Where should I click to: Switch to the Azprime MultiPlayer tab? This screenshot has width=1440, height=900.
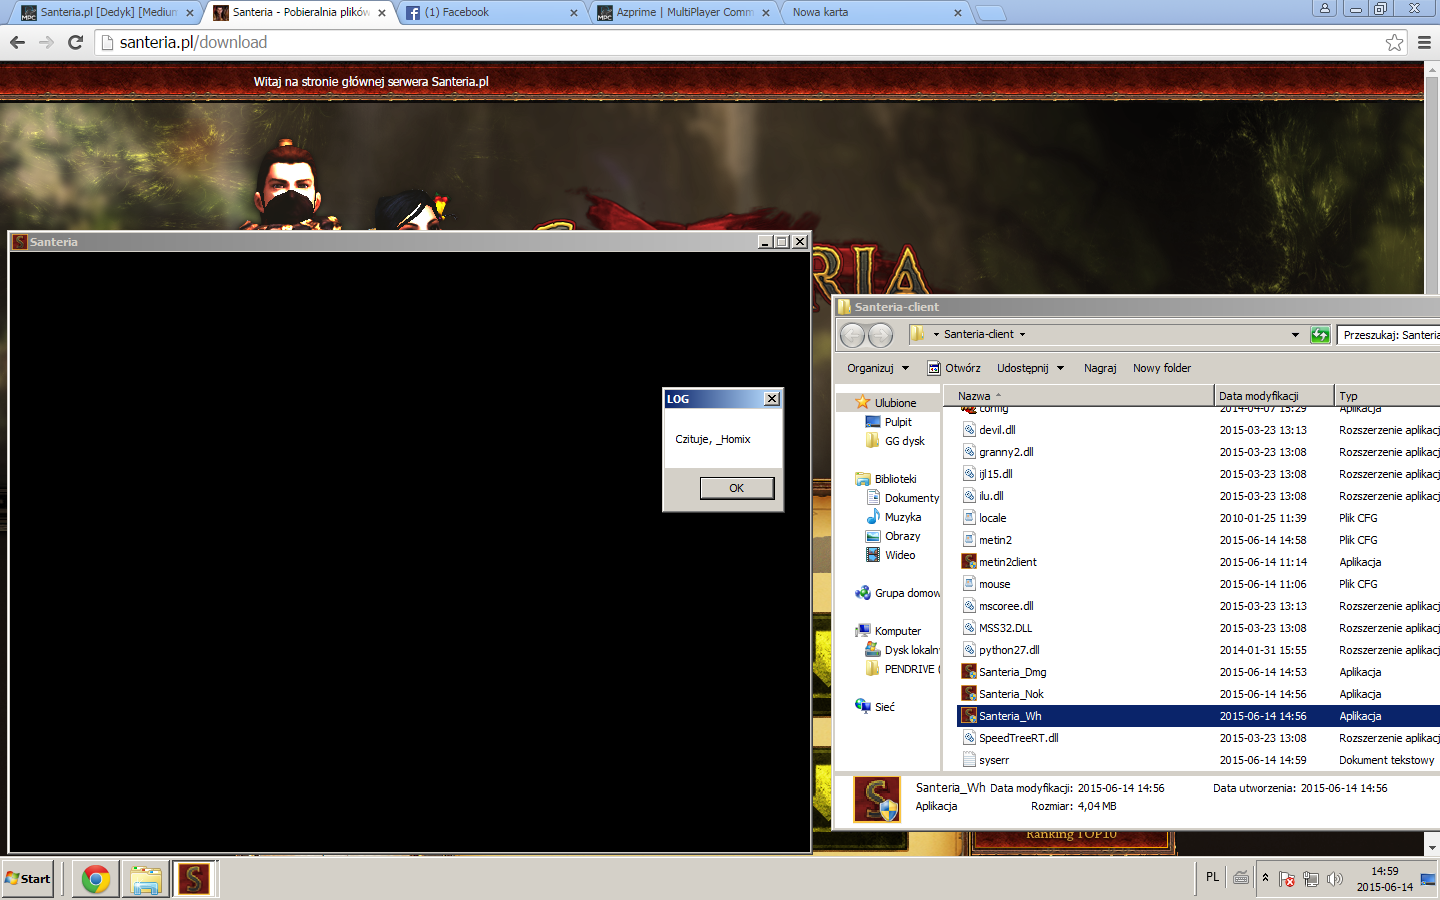[685, 12]
